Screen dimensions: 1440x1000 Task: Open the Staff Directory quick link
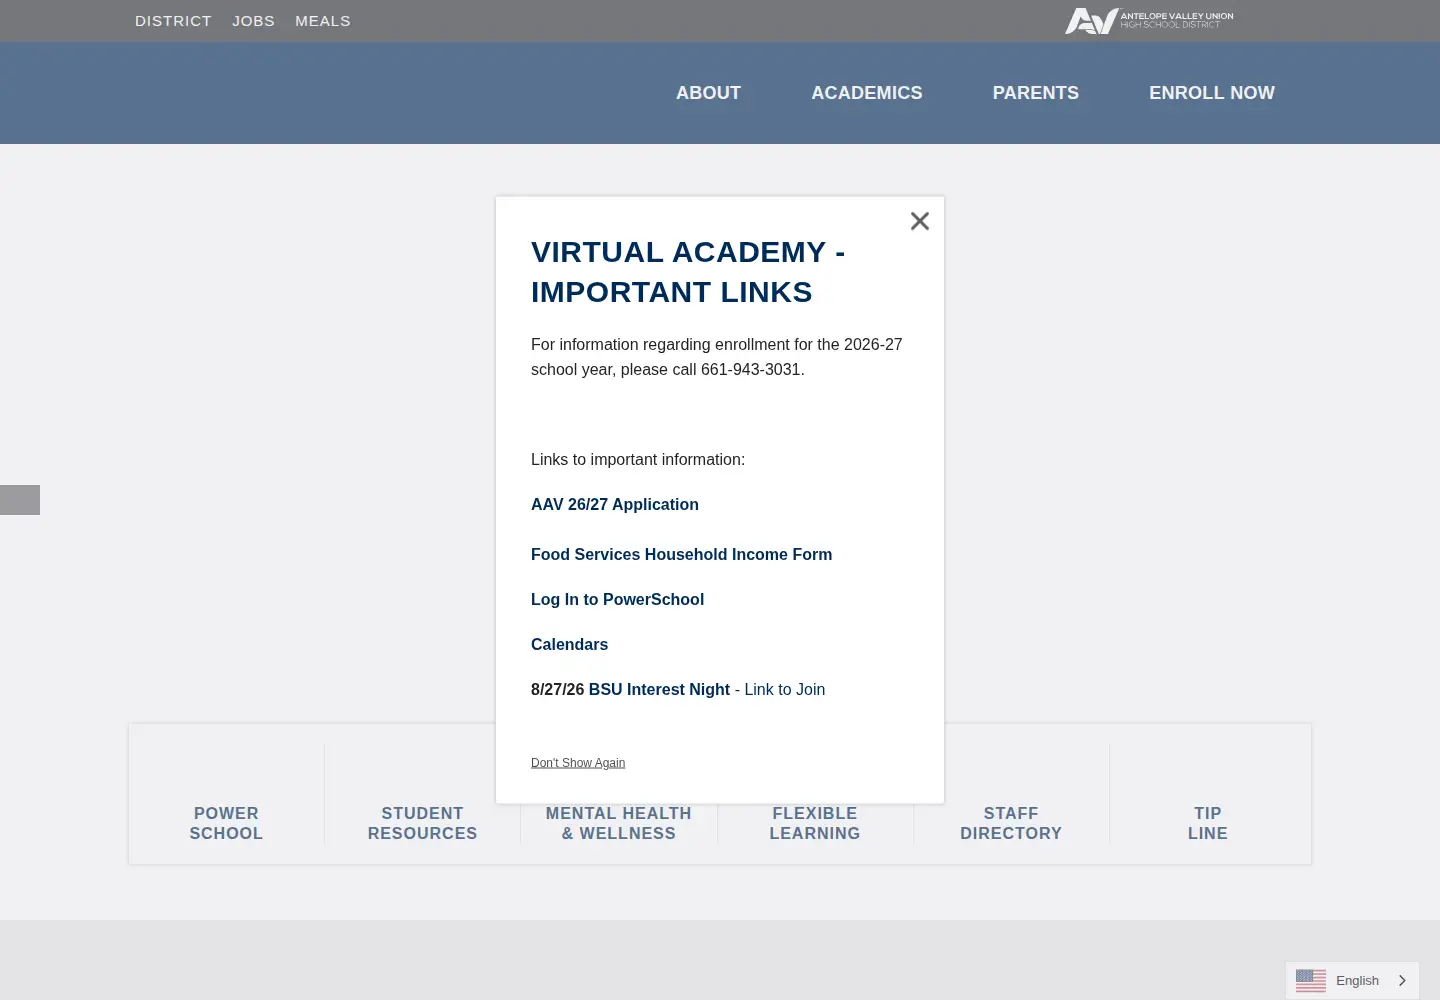[1011, 823]
